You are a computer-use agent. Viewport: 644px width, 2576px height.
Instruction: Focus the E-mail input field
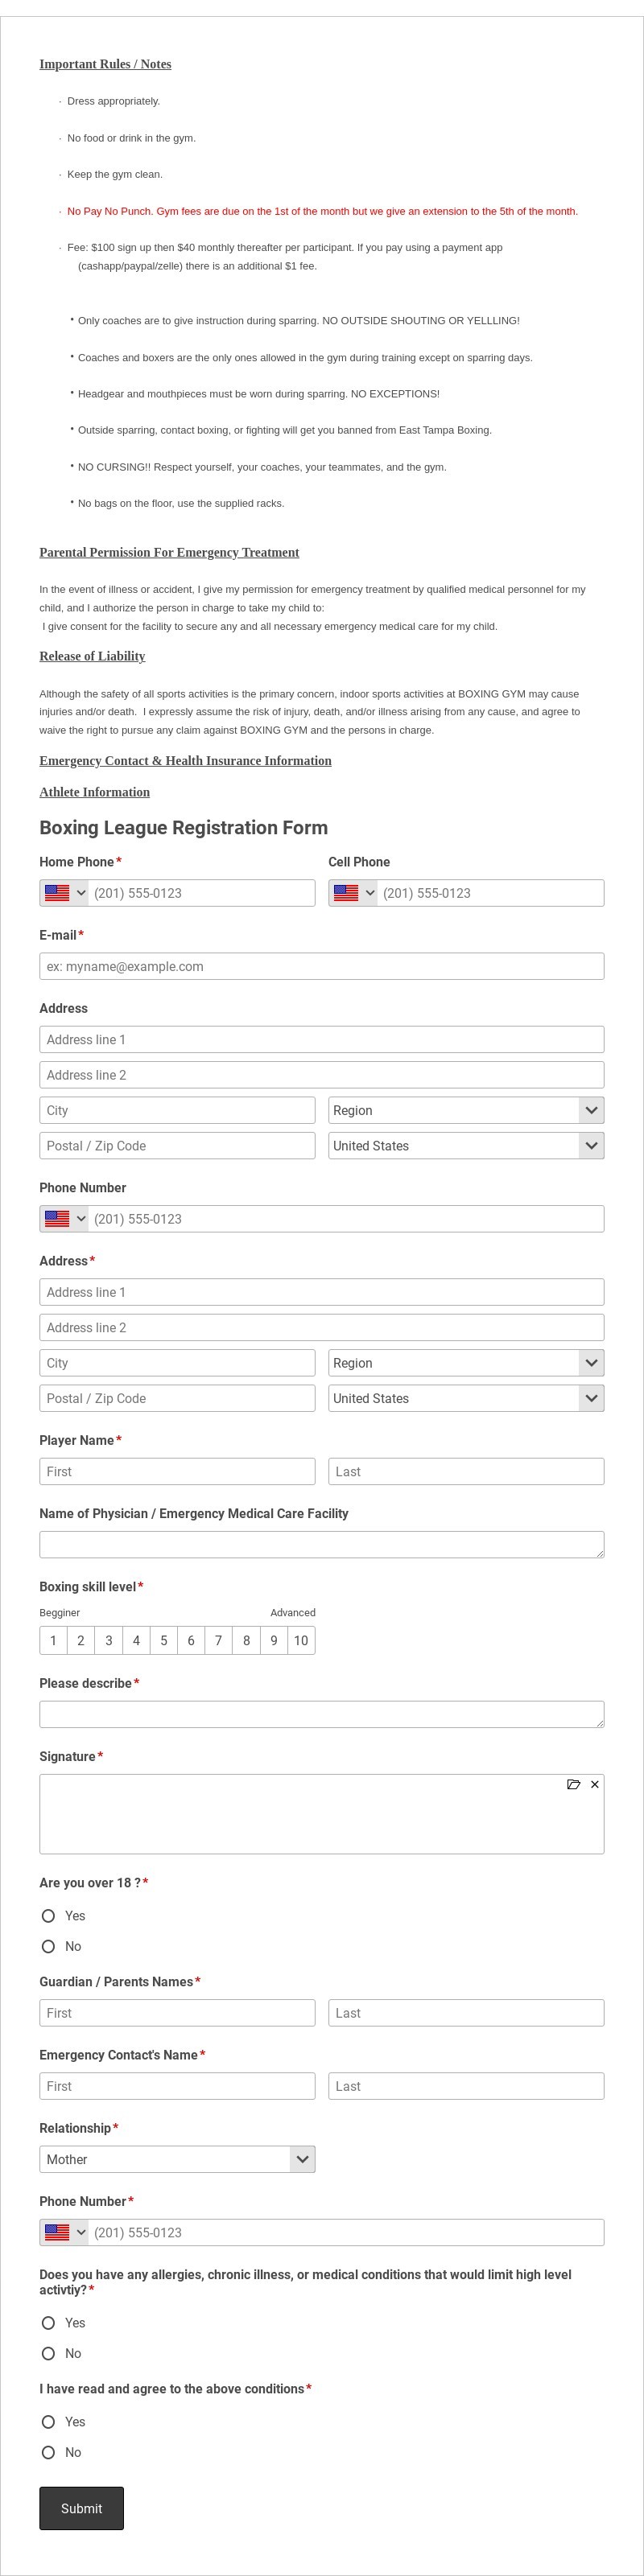322,966
